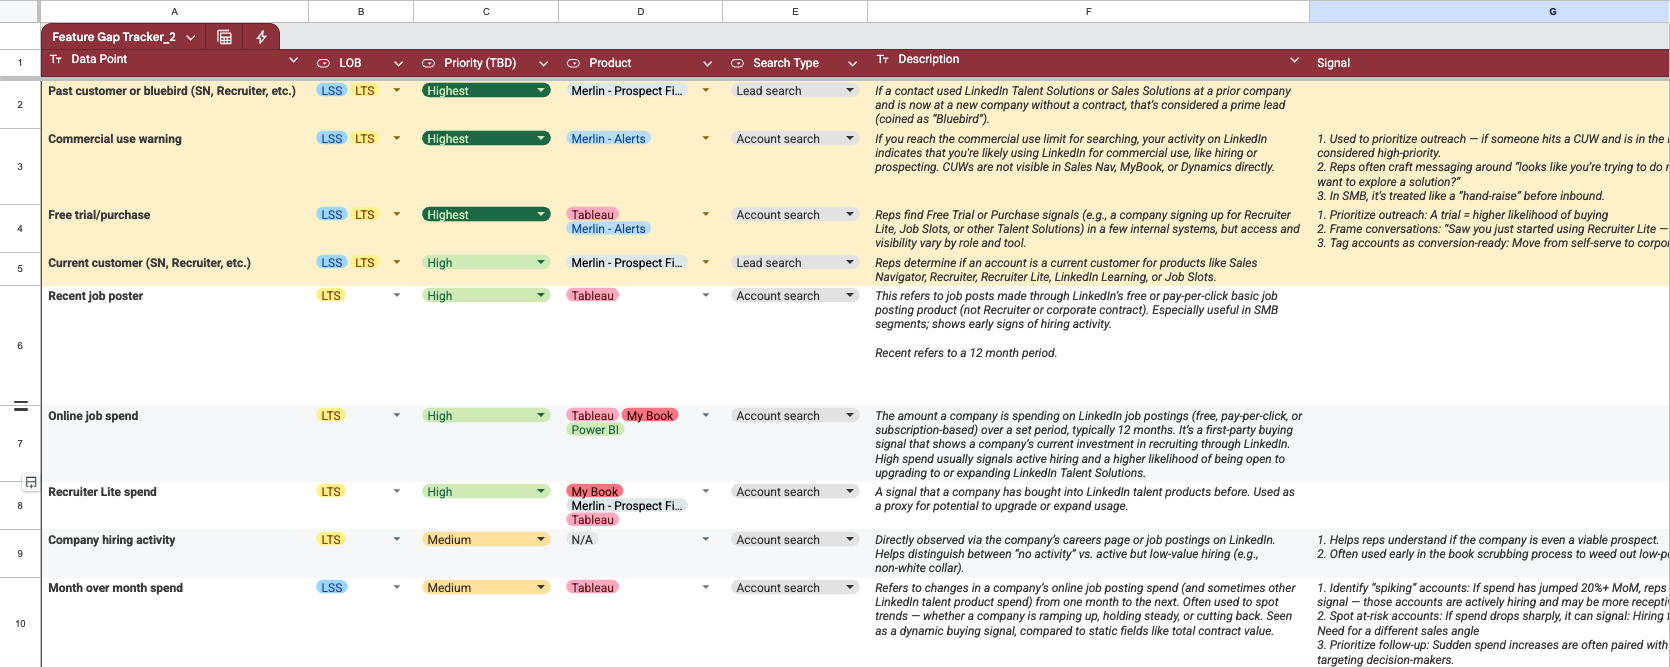Select column B header
Image resolution: width=1670 pixels, height=667 pixels.
coord(361,11)
